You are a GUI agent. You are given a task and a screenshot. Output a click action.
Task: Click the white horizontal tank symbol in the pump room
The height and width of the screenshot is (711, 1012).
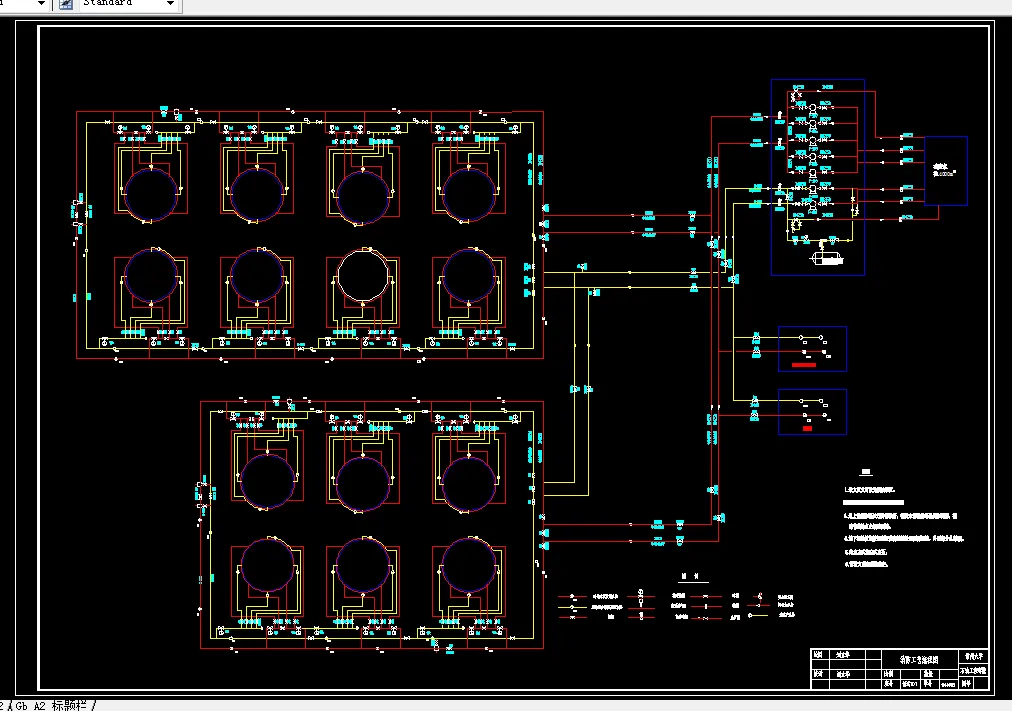point(827,259)
